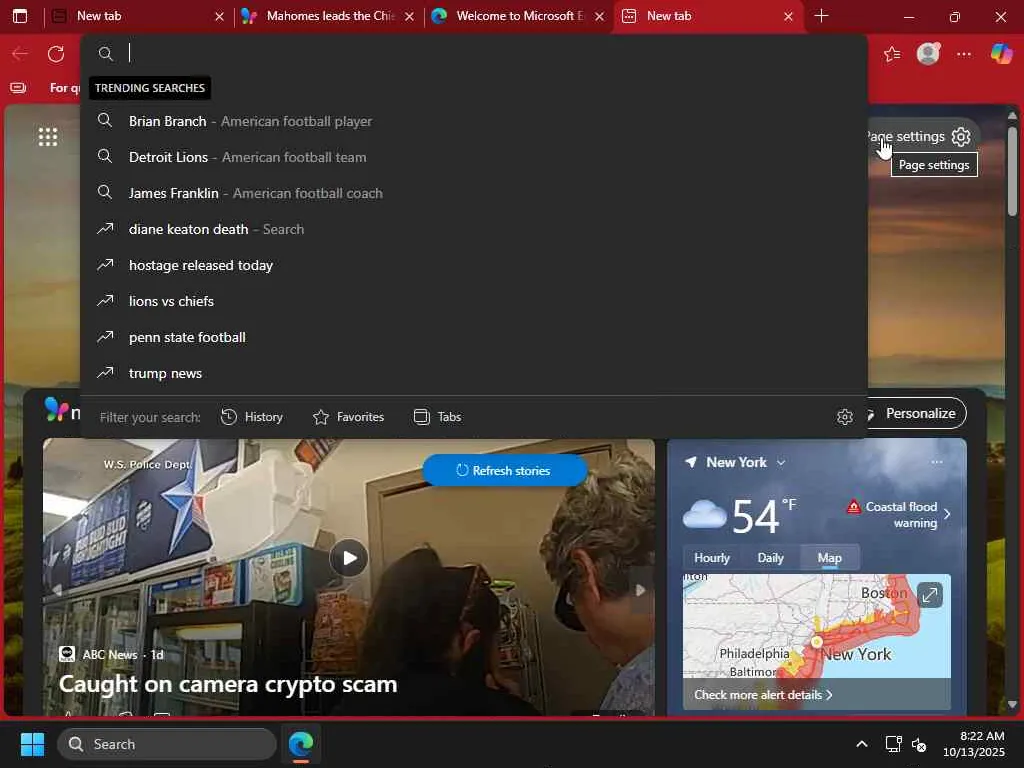This screenshot has width=1024, height=768.
Task: Open new tab with plus button
Action: [822, 16]
